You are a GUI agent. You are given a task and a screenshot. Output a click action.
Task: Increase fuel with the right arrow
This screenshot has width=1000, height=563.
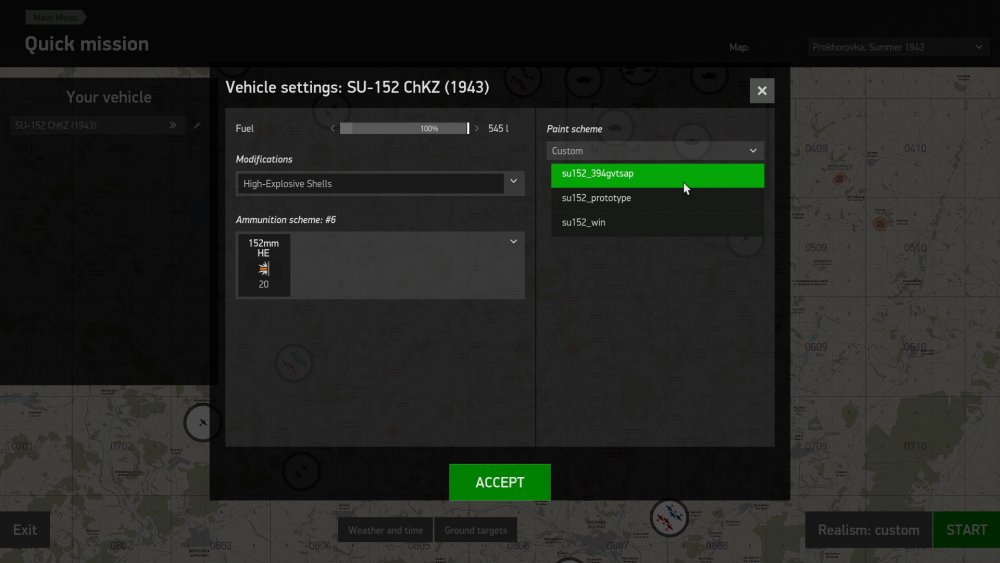(x=476, y=129)
